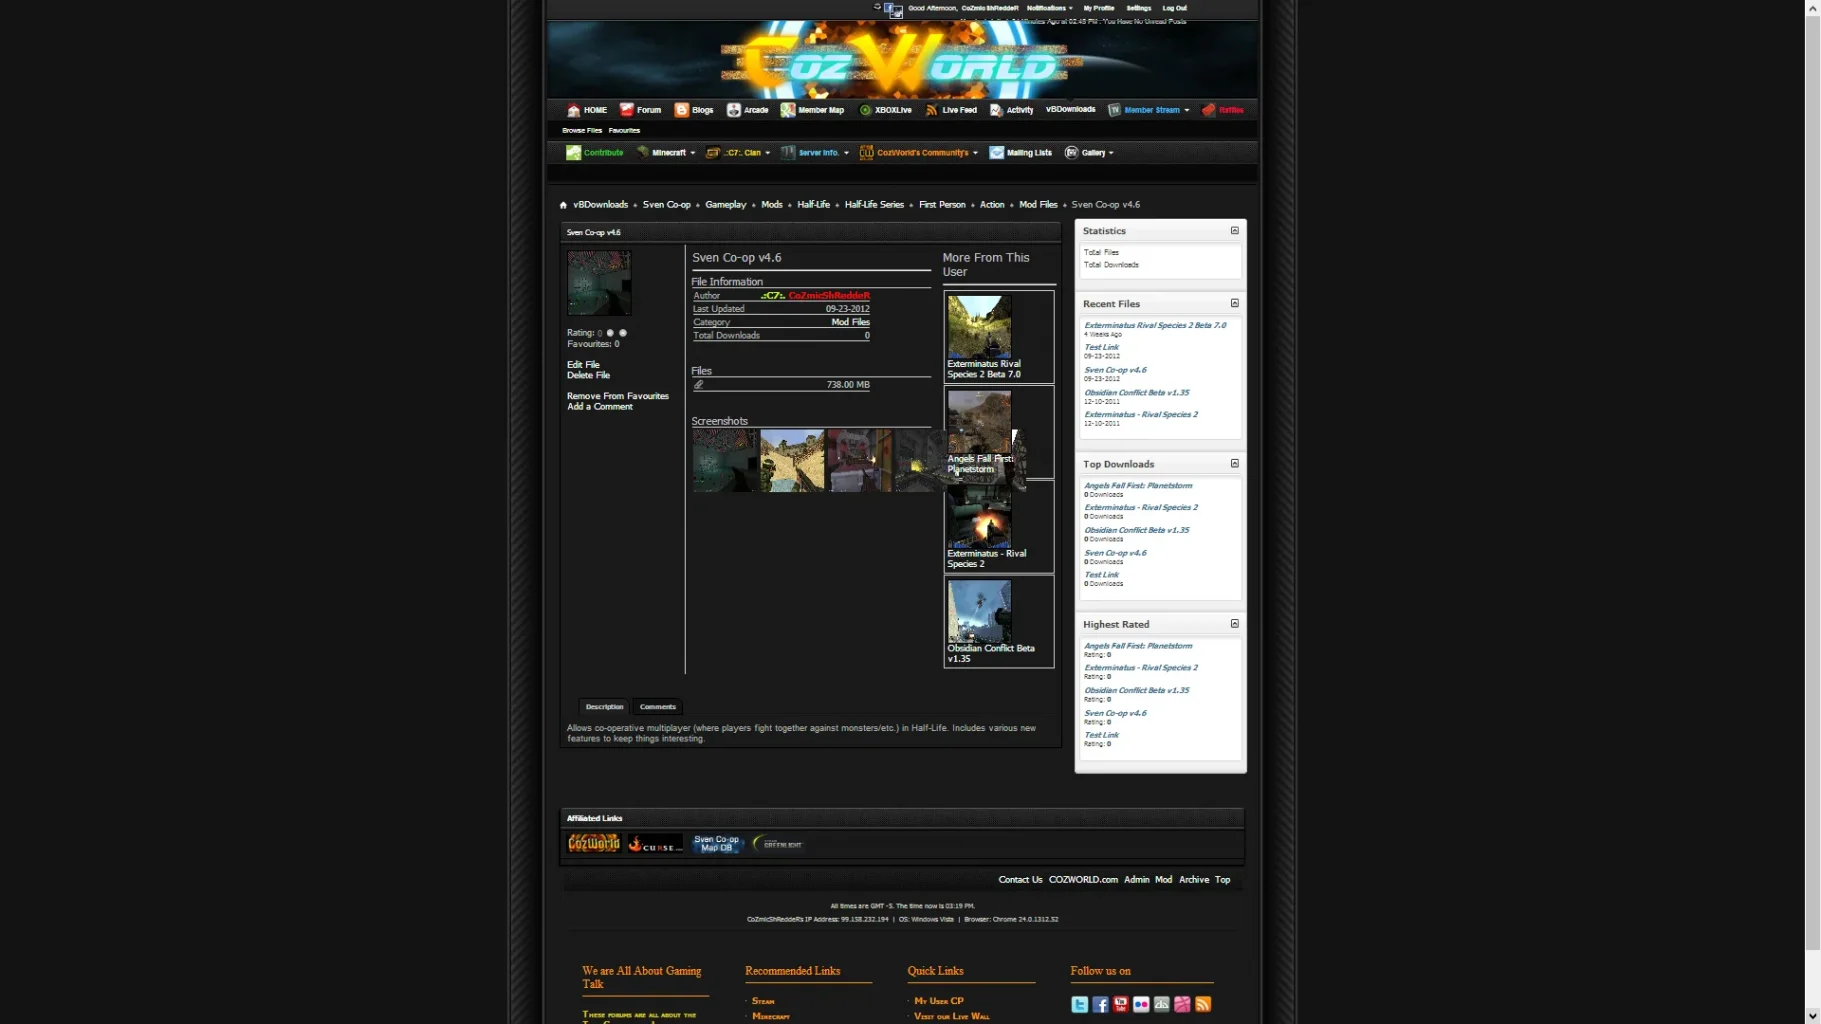Collapse the Statistics panel
Viewport: 1821px width, 1024px height.
(x=1234, y=231)
